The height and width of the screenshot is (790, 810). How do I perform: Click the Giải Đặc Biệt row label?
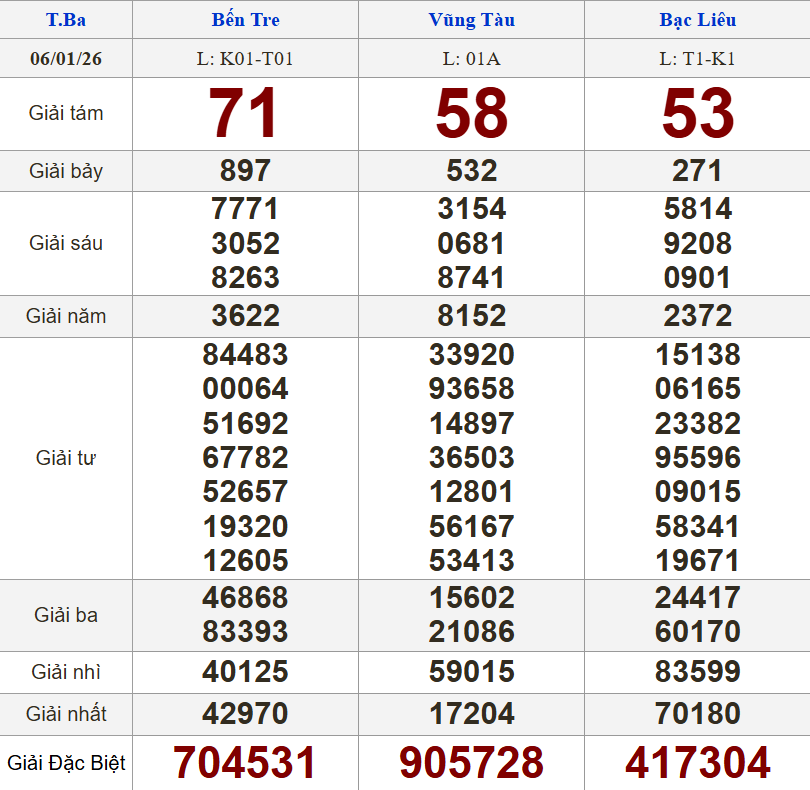click(x=66, y=763)
